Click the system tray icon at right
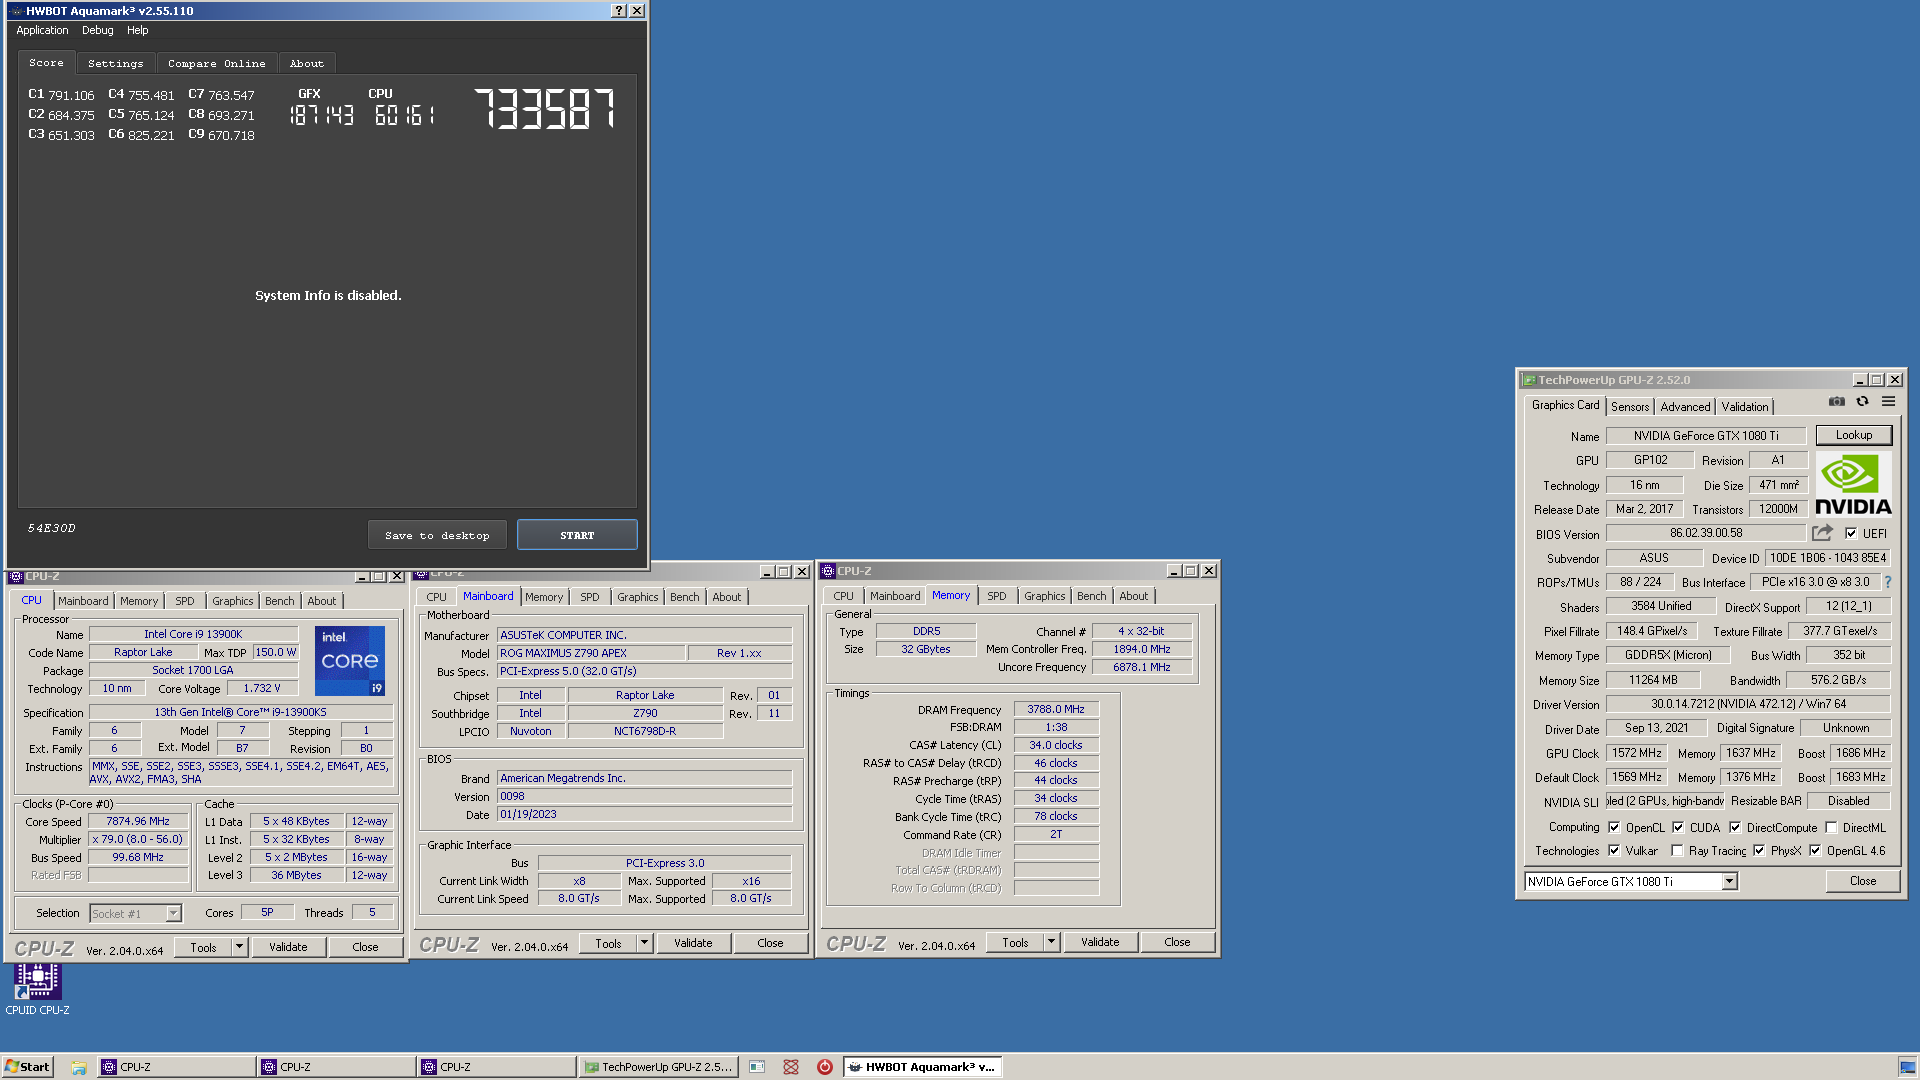The image size is (1920, 1080). [1907, 1067]
